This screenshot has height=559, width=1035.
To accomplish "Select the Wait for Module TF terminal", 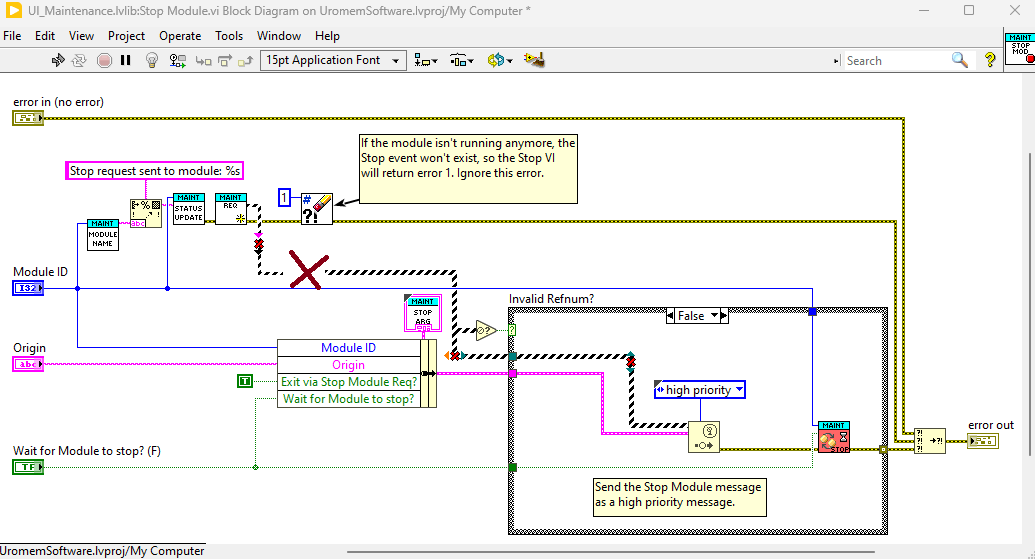I will (28, 467).
